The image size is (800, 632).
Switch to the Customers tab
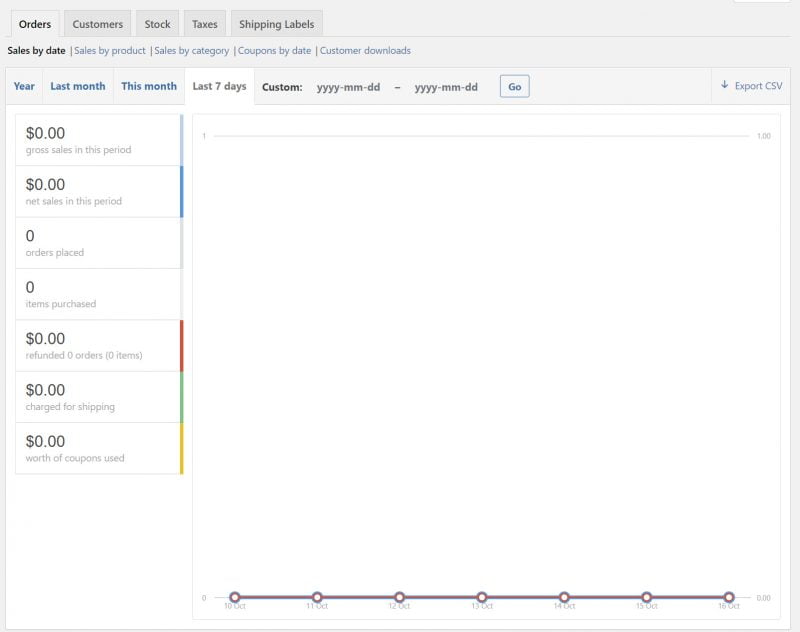tap(97, 24)
